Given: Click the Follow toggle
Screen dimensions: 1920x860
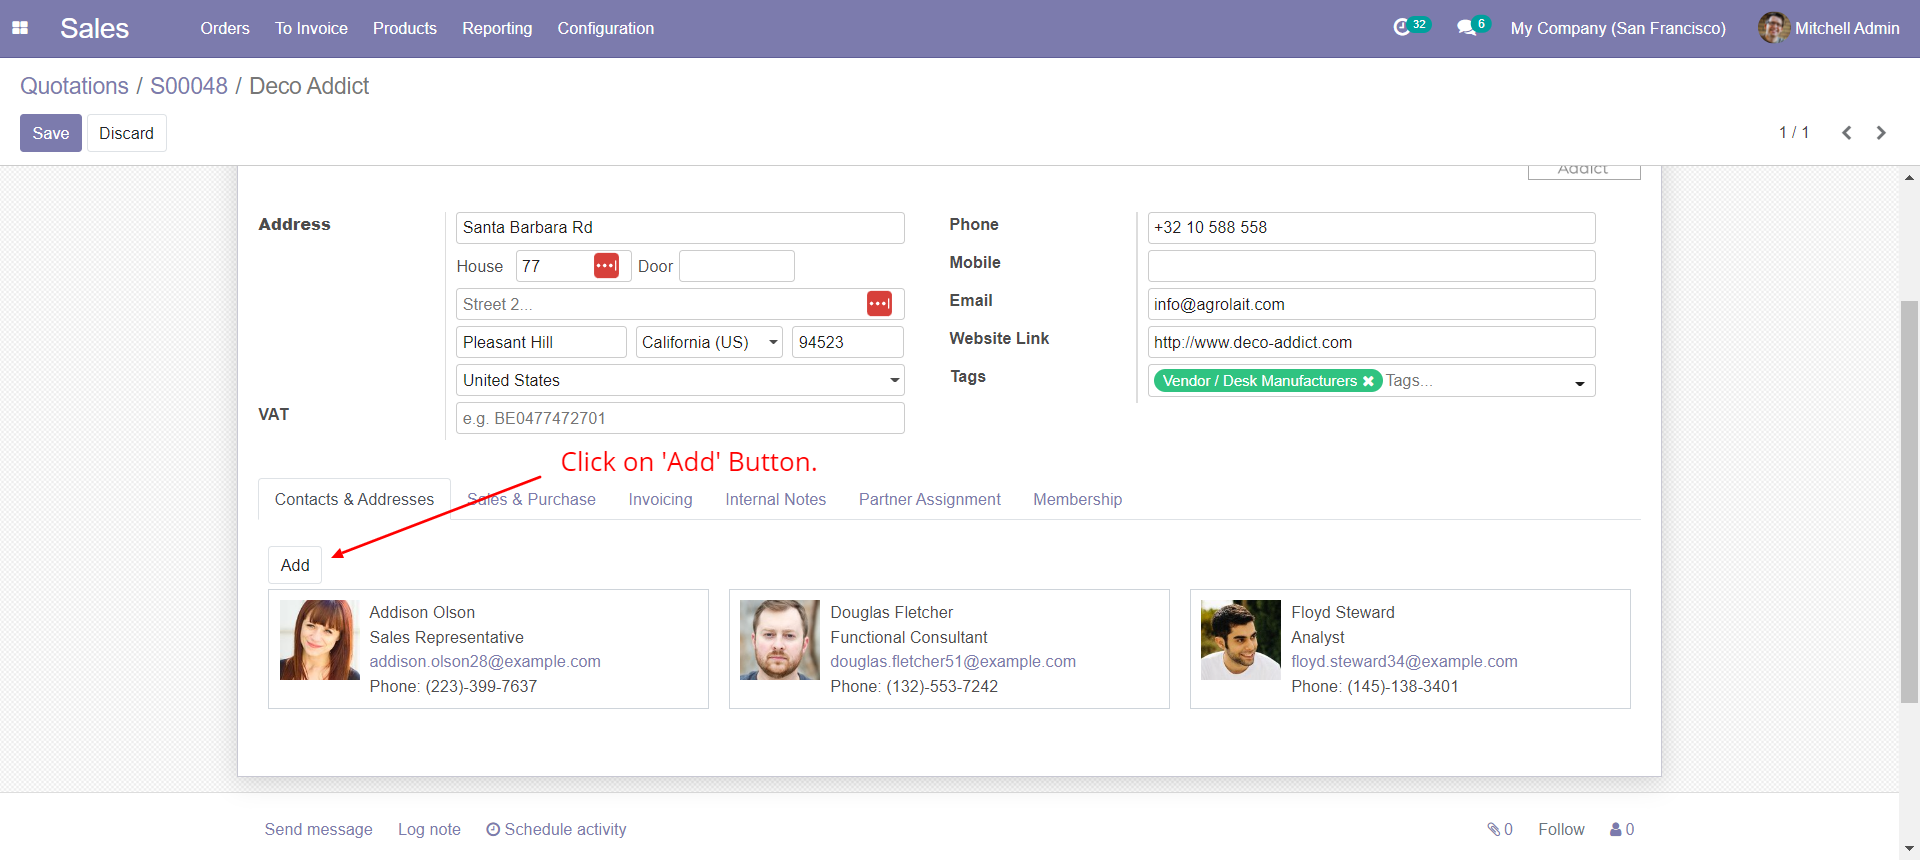Looking at the screenshot, I should [1560, 829].
